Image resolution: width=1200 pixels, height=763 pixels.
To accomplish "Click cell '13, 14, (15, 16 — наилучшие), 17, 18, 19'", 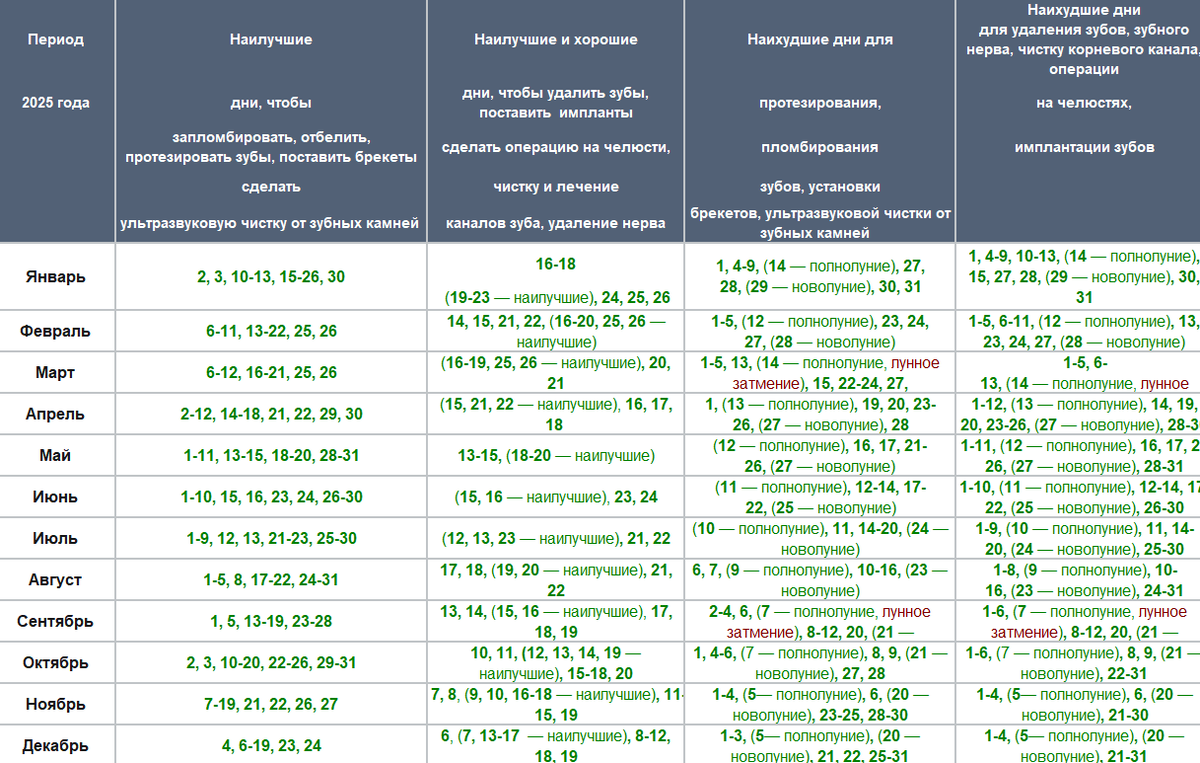I will (555, 621).
